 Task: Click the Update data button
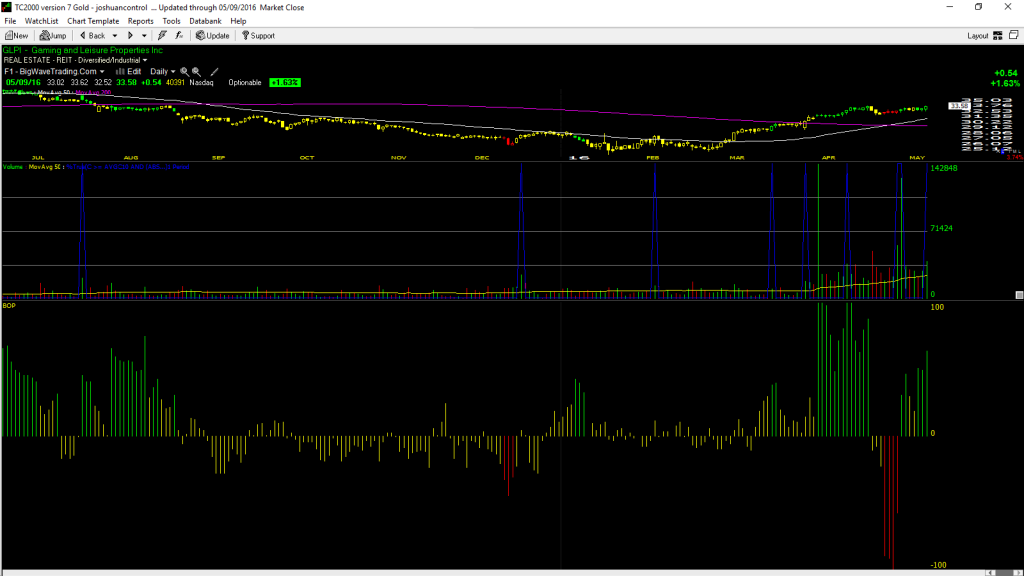213,36
